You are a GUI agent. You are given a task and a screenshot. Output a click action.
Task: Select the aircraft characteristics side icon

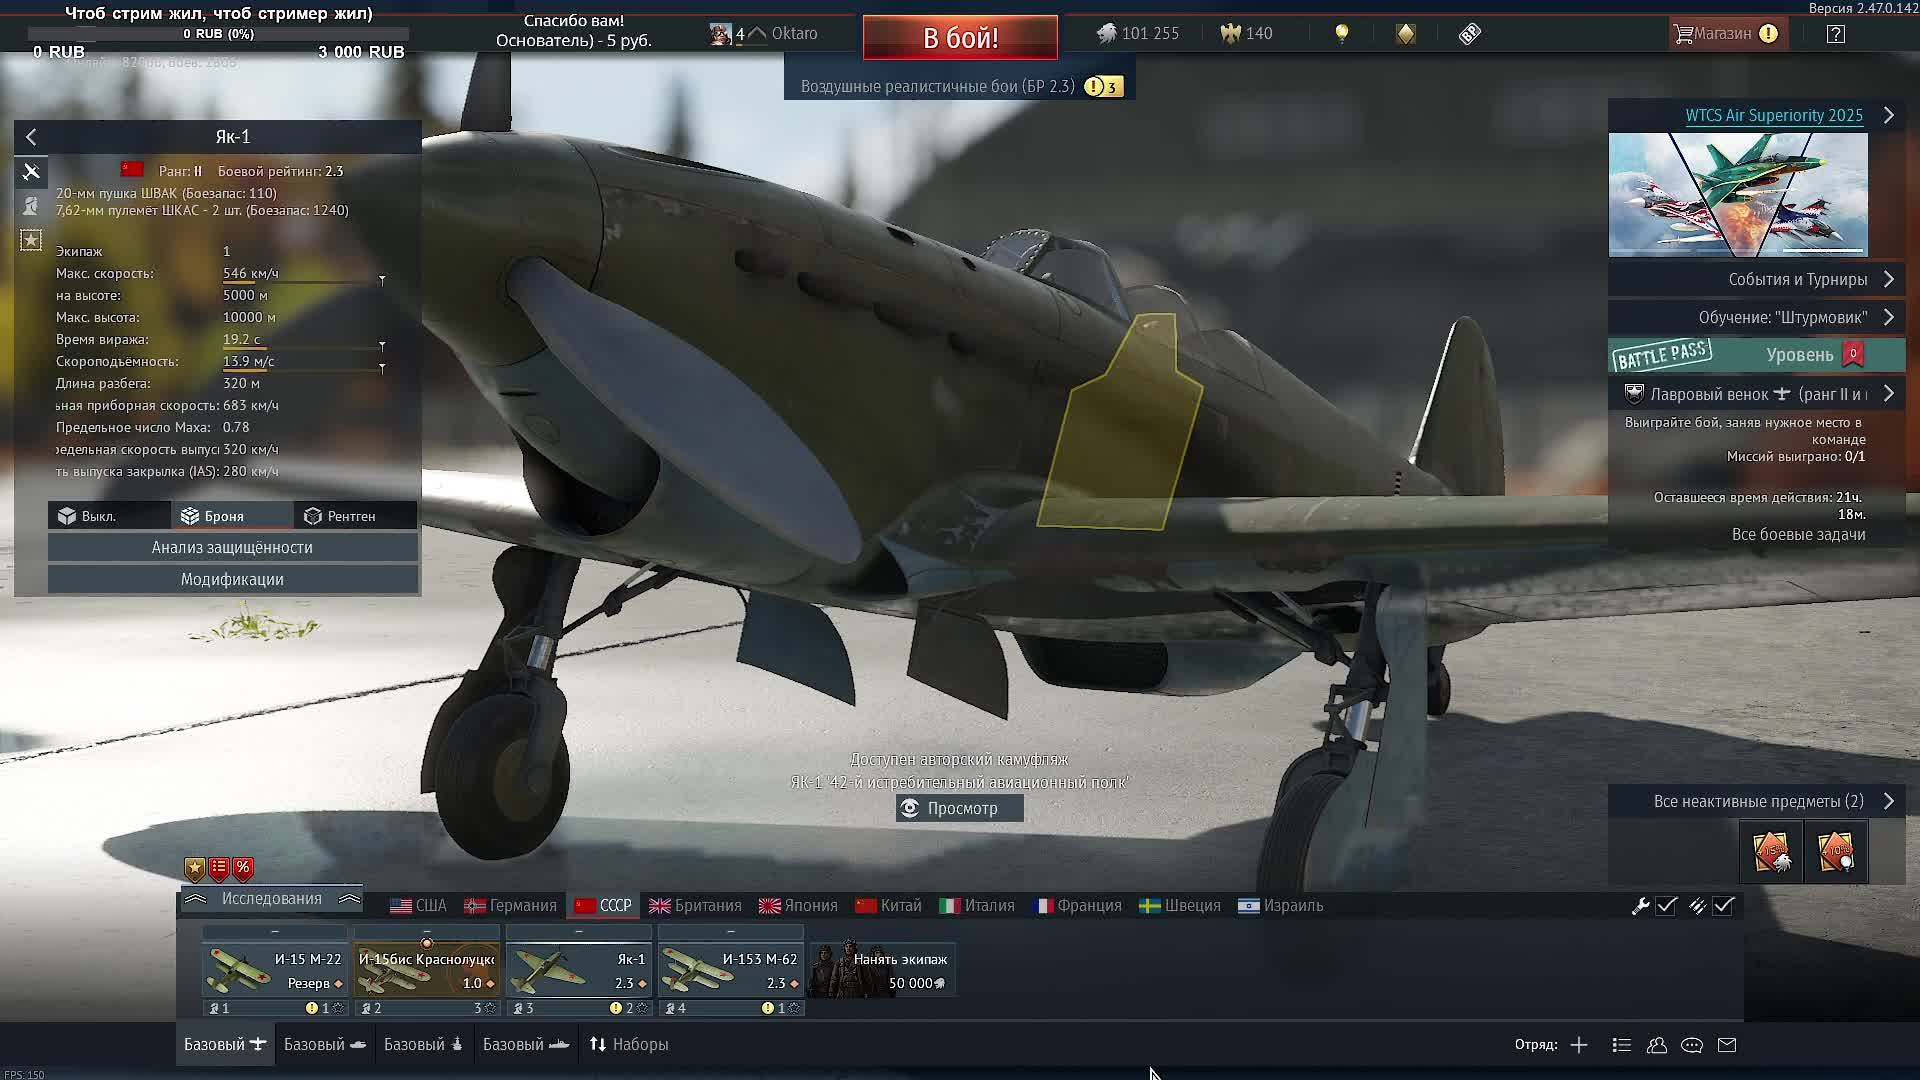click(x=31, y=172)
